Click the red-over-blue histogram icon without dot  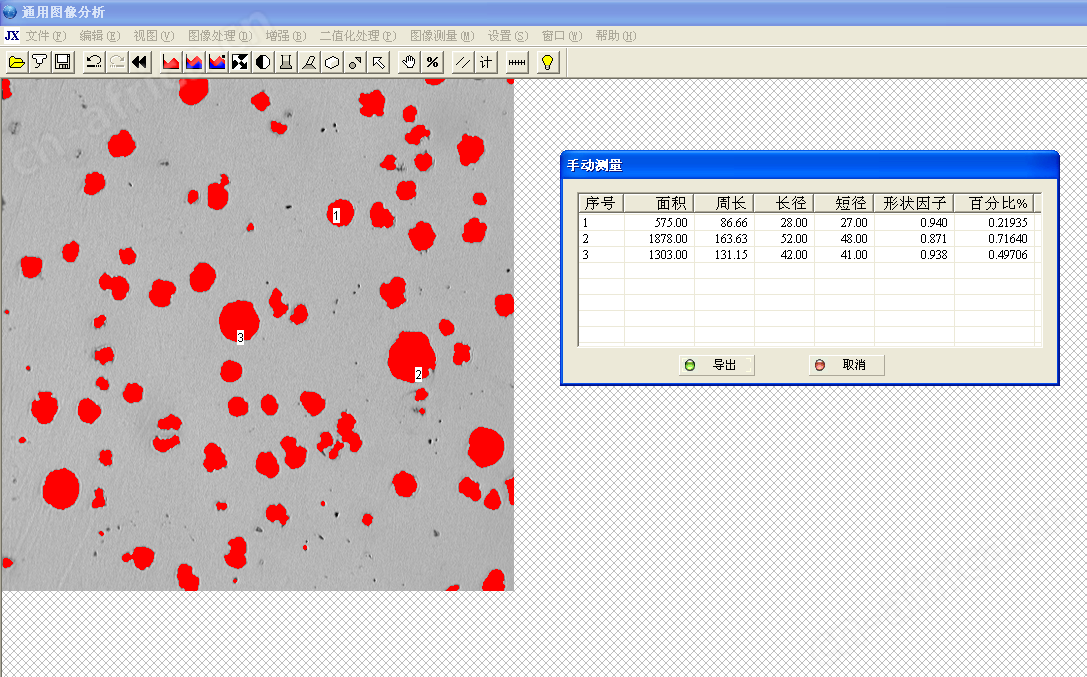click(x=194, y=62)
